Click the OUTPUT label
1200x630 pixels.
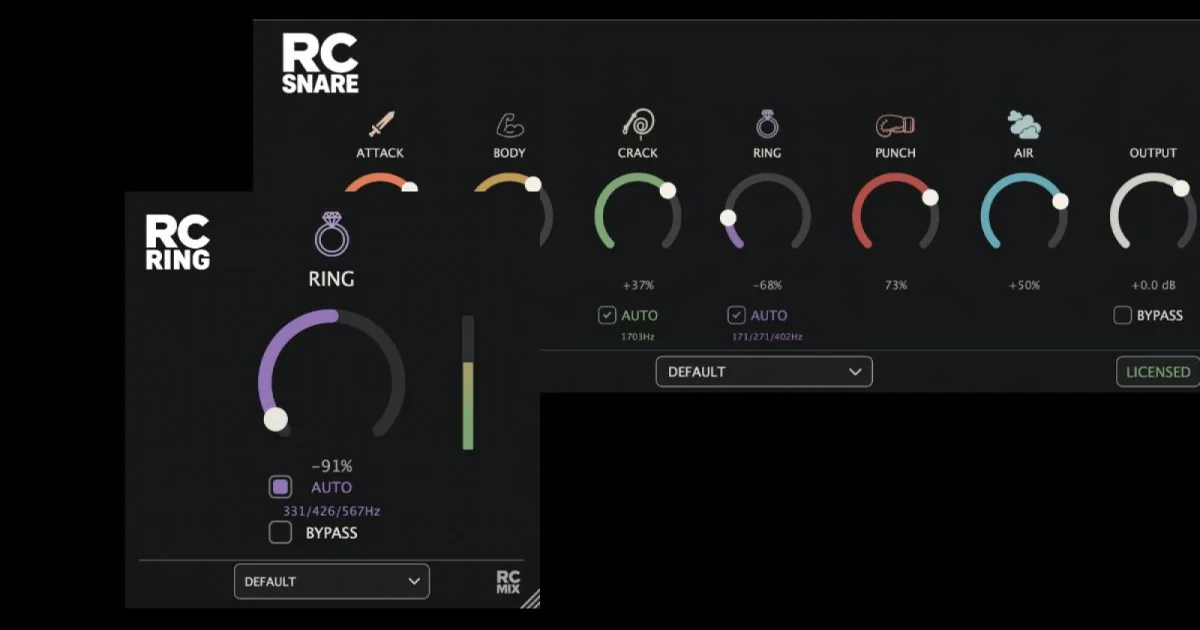[1153, 153]
